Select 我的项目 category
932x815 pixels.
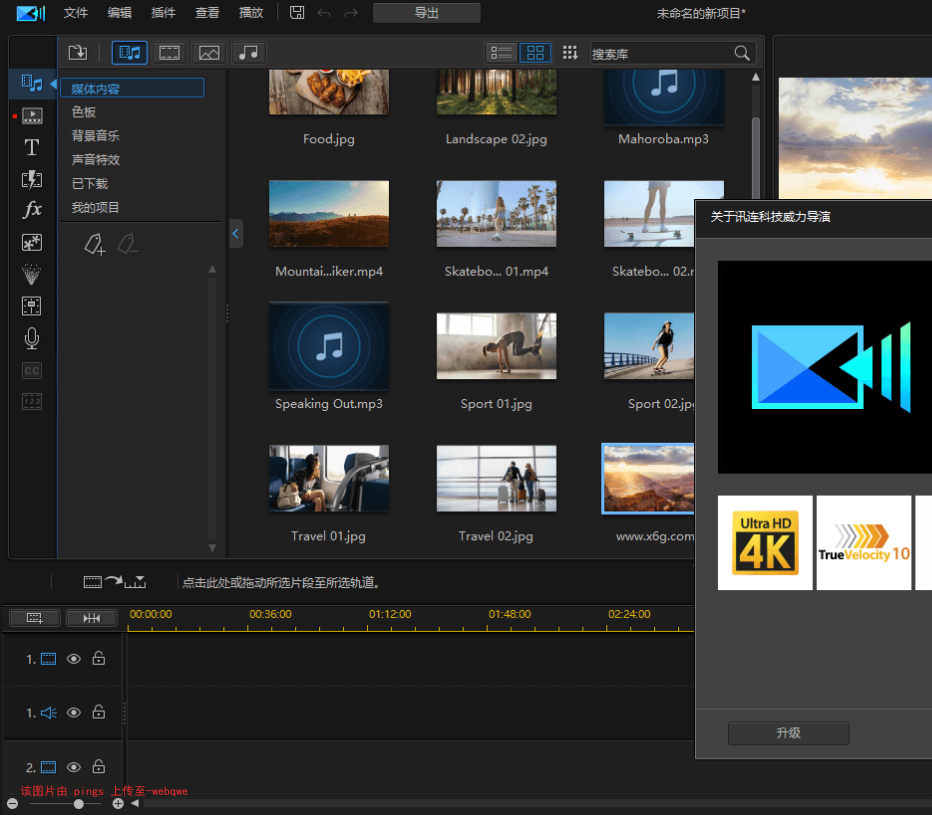[x=95, y=207]
